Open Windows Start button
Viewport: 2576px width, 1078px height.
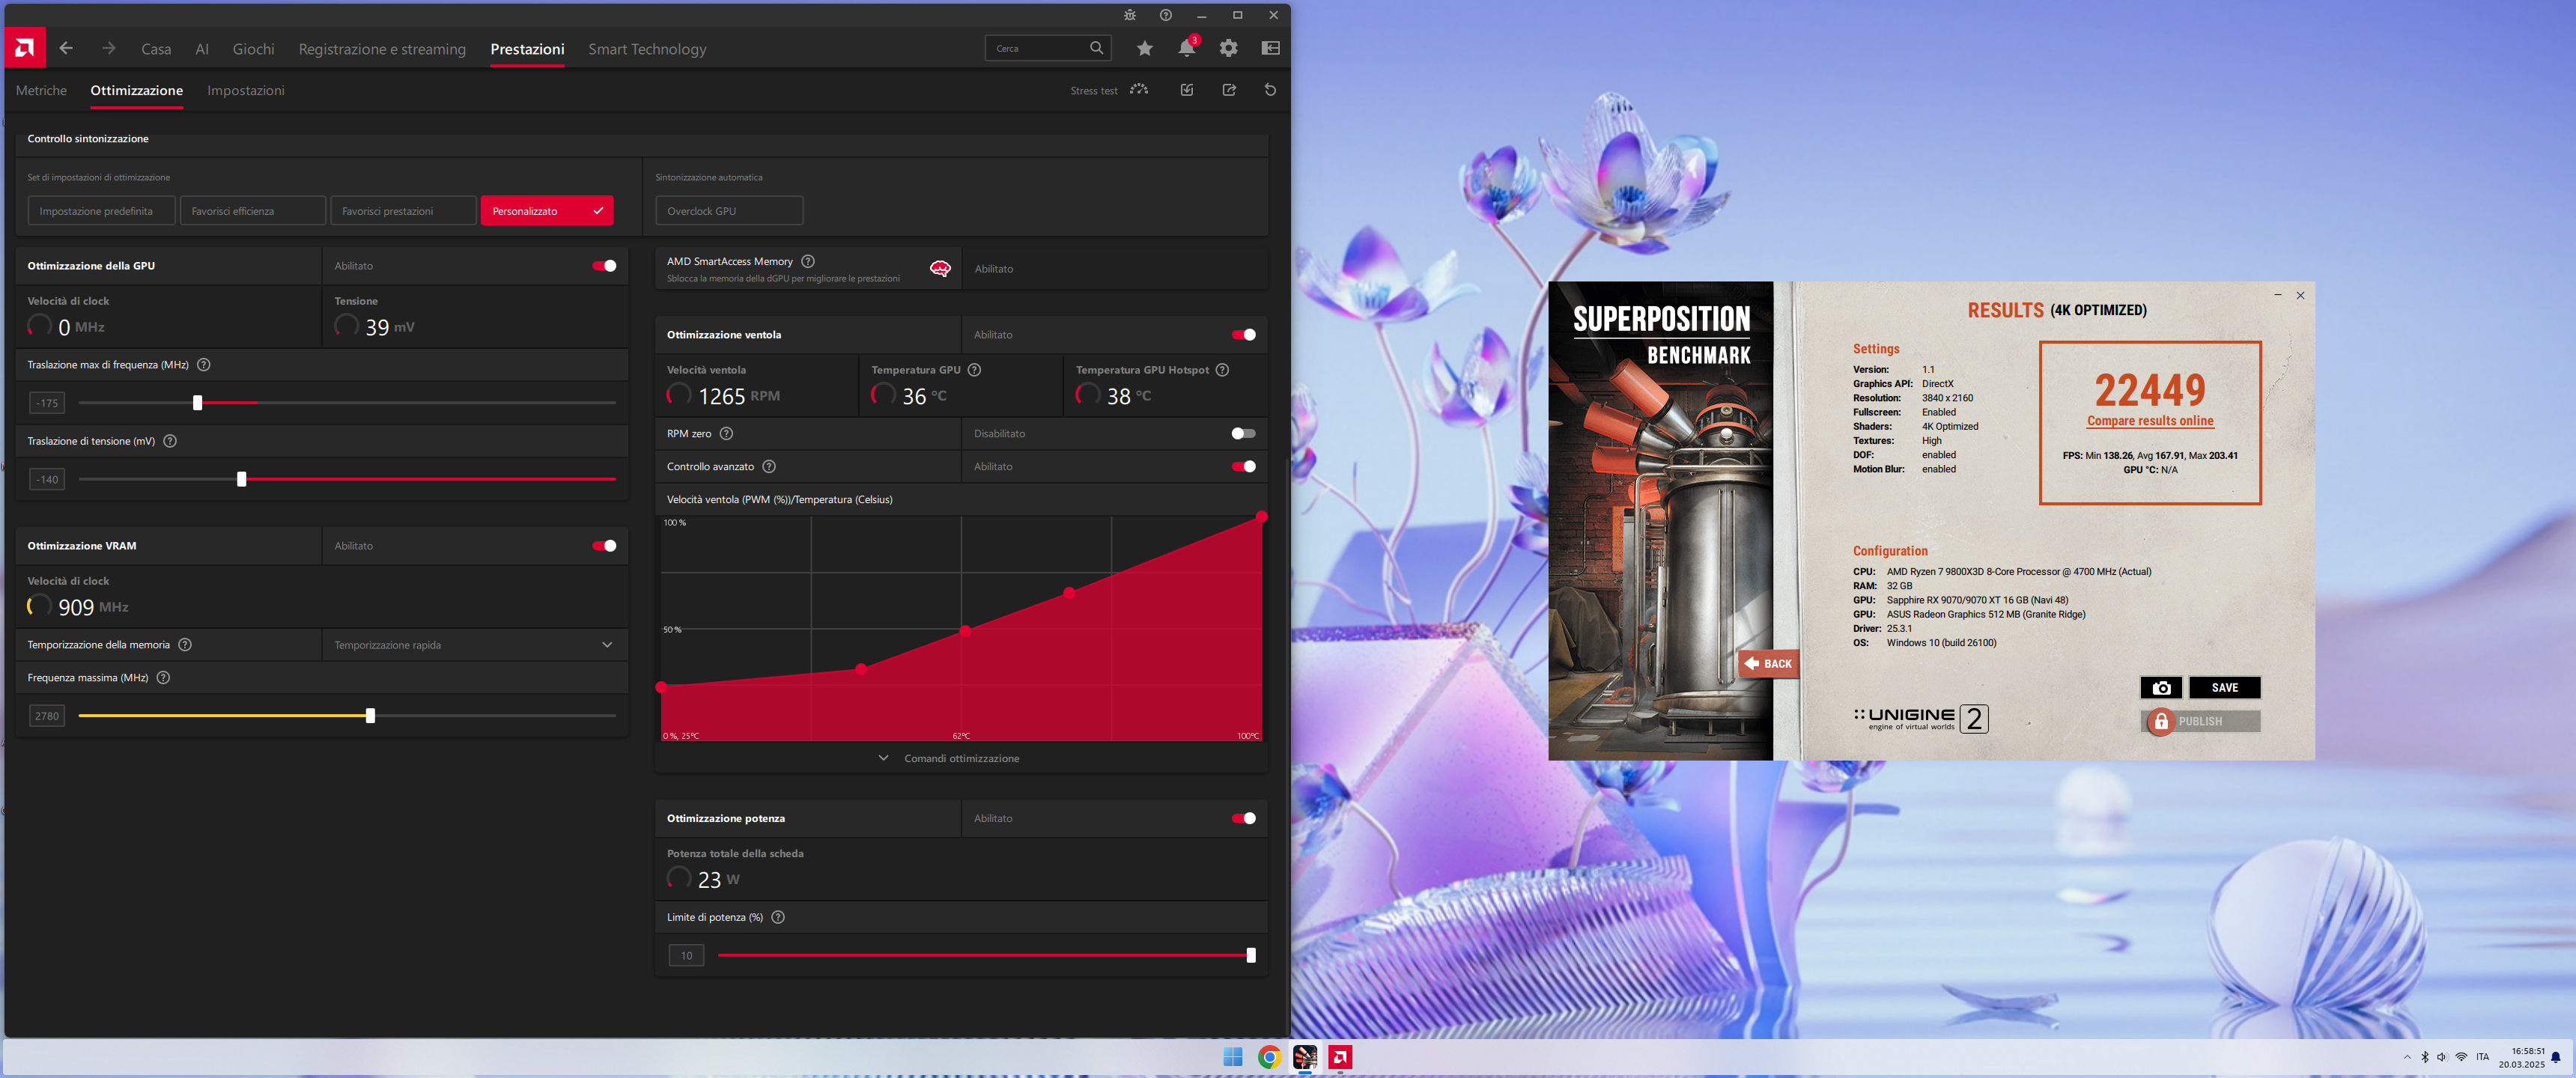1233,1058
